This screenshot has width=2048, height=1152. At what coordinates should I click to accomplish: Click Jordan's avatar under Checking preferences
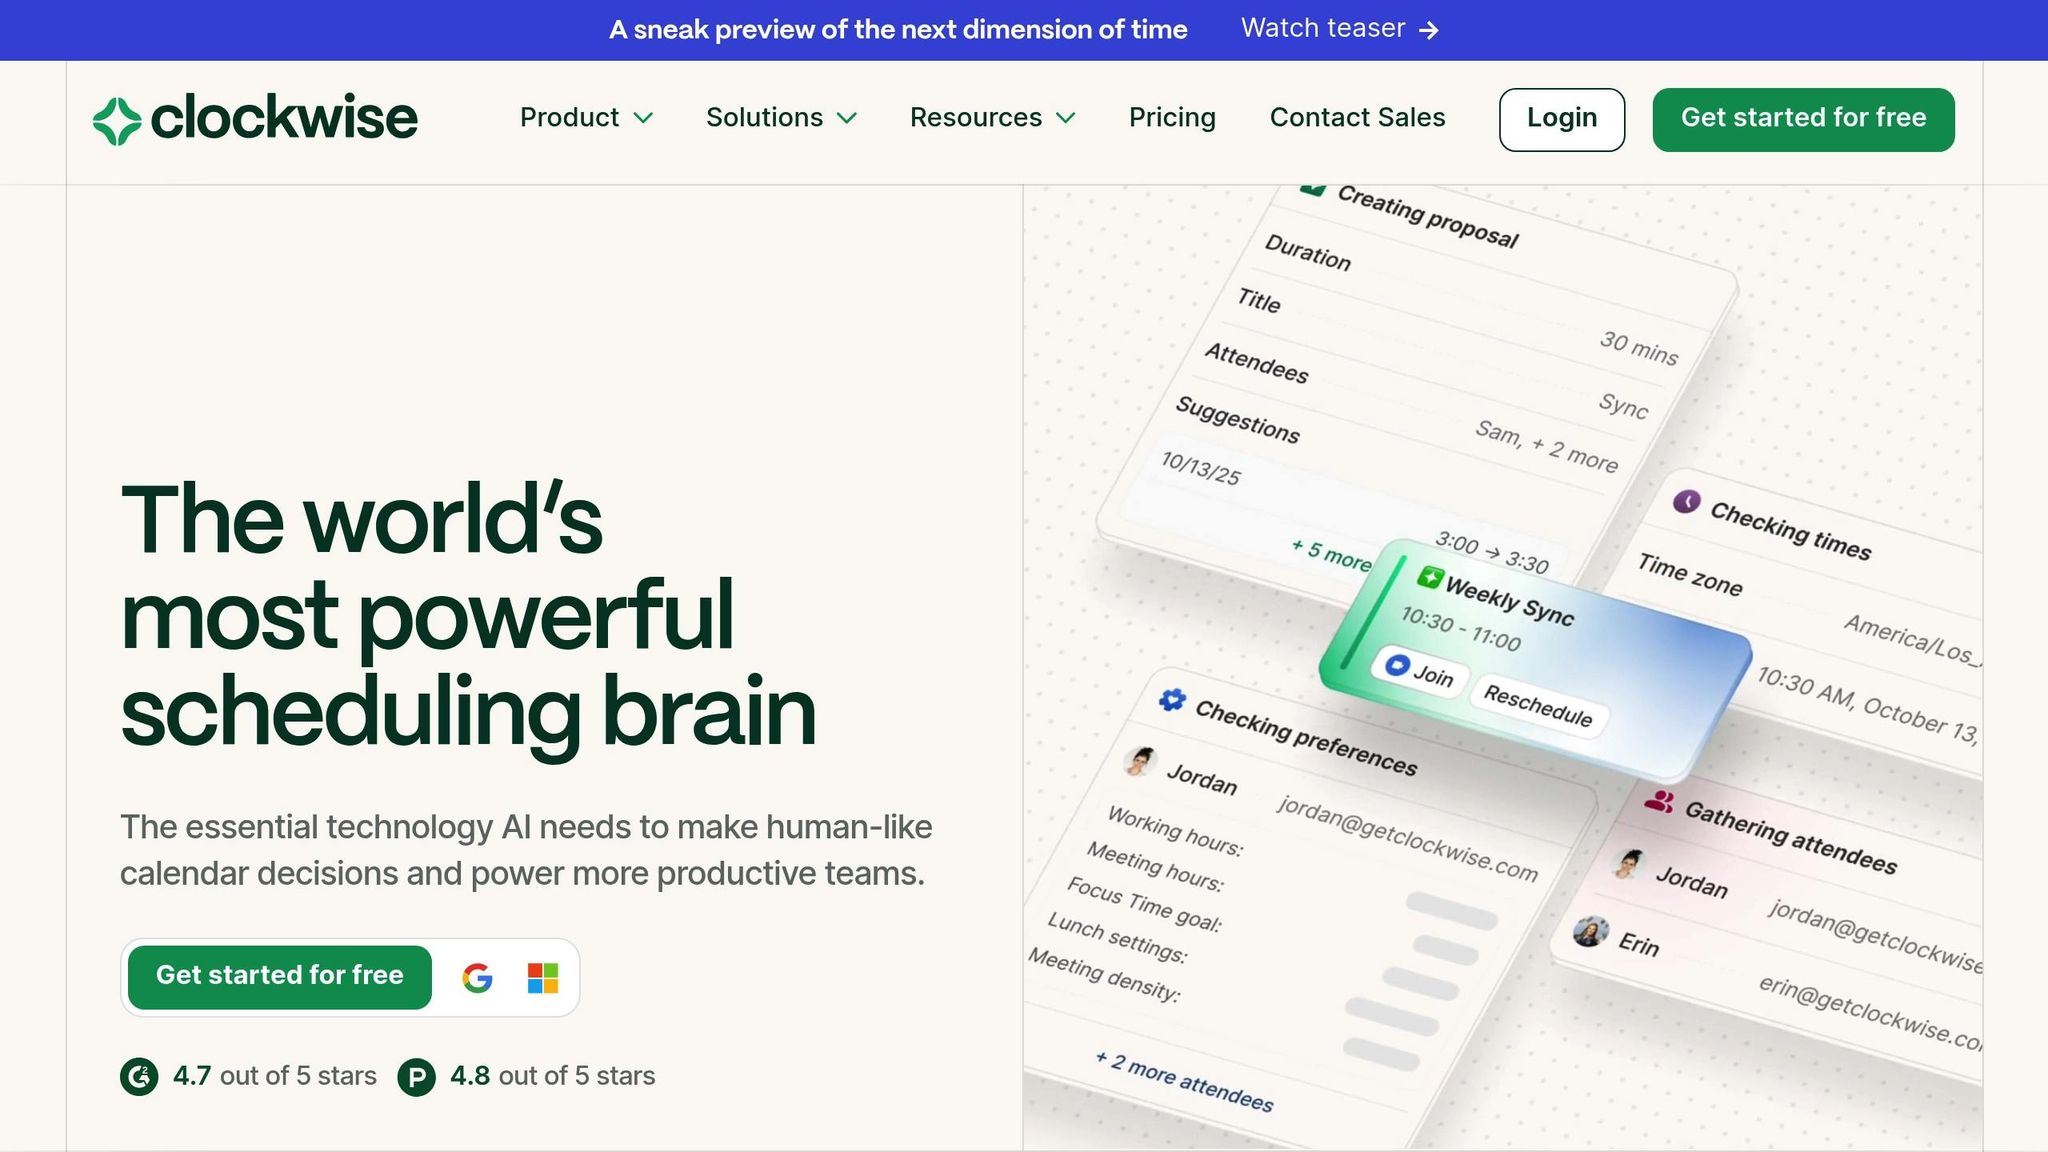click(1139, 762)
